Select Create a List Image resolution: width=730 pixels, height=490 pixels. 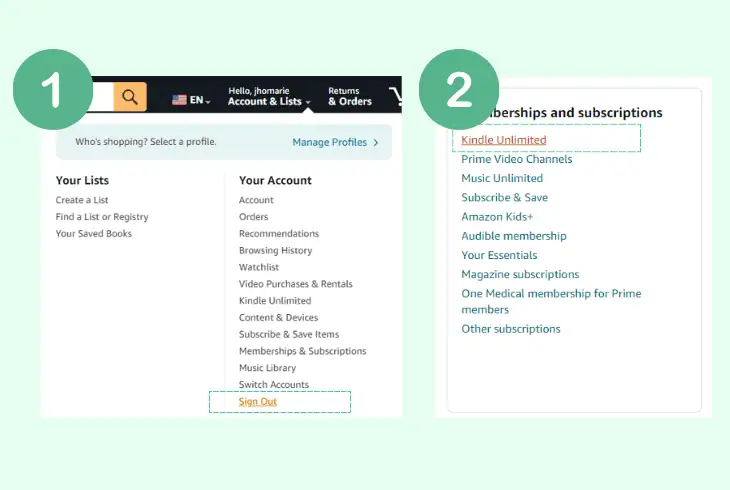pos(82,200)
